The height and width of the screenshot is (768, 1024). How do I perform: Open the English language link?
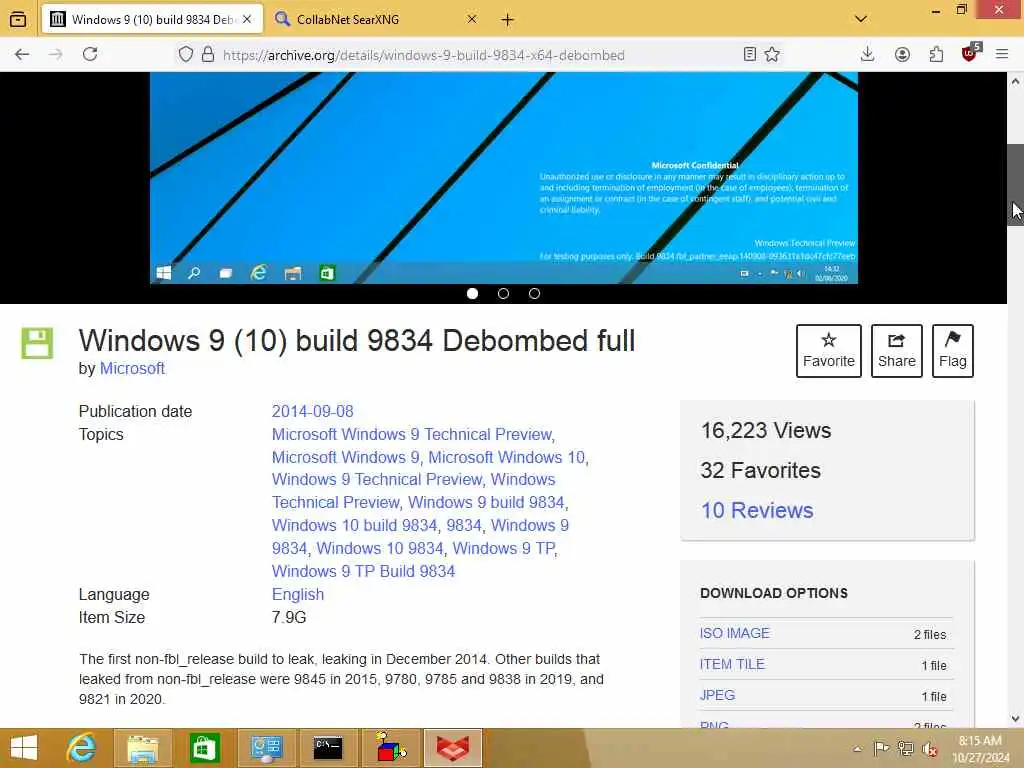[x=298, y=594]
